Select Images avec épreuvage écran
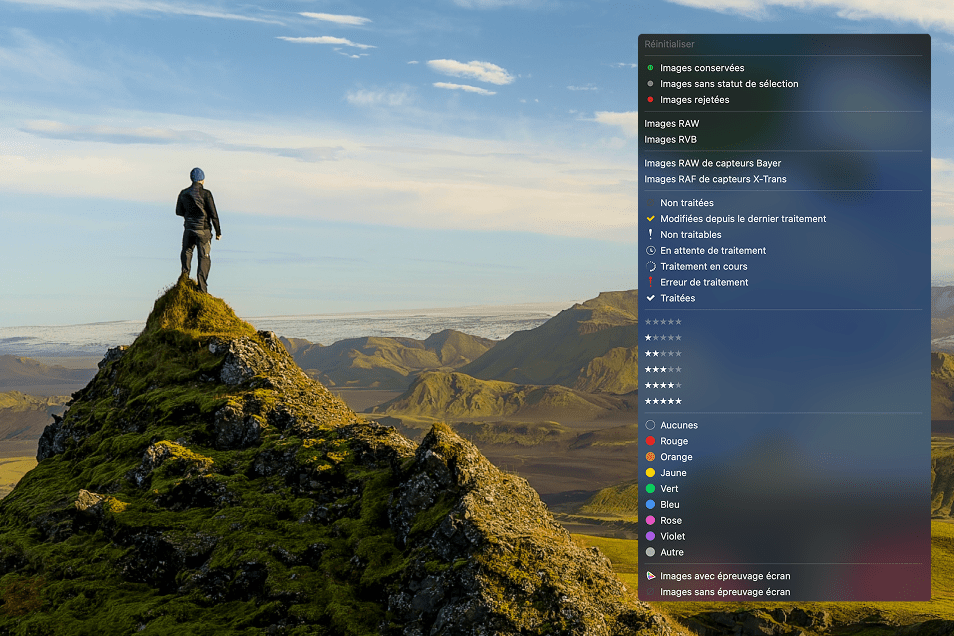Screen dimensions: 954x636 point(724,576)
